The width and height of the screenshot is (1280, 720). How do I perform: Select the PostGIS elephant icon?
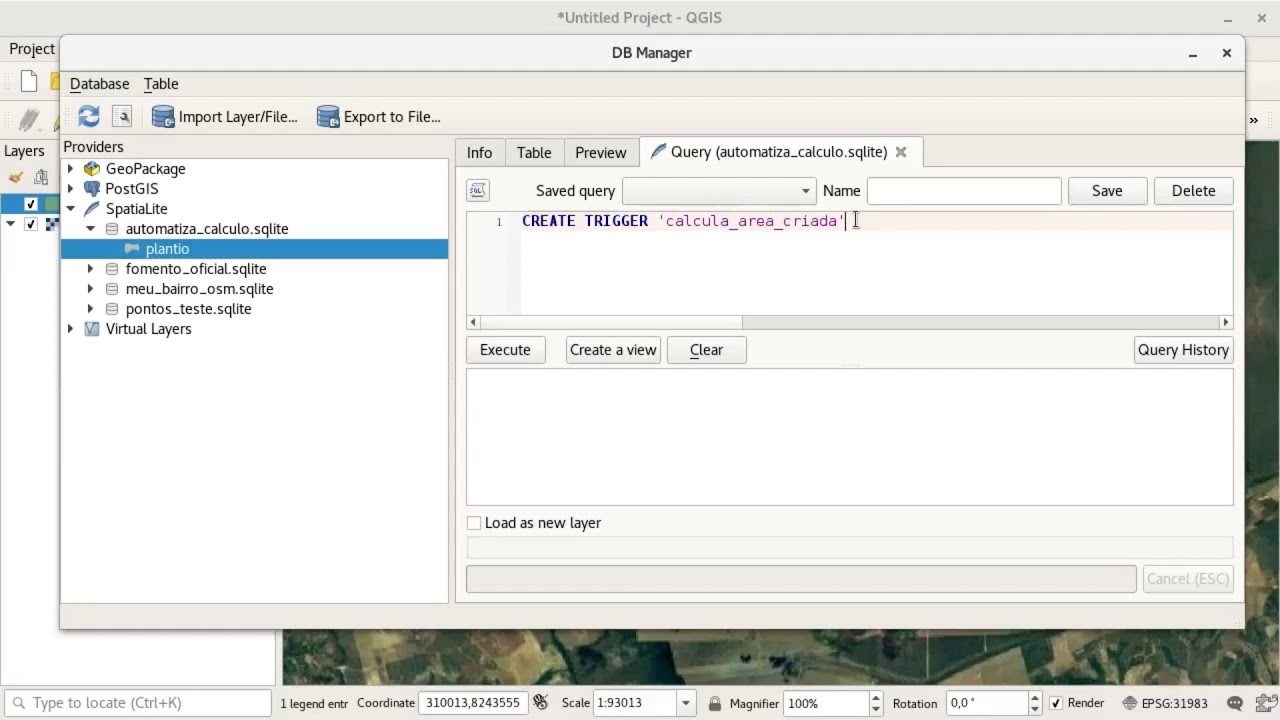(92, 189)
